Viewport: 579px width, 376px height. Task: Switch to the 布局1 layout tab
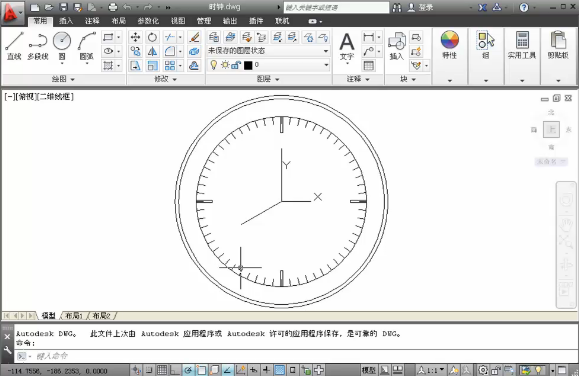pos(74,315)
